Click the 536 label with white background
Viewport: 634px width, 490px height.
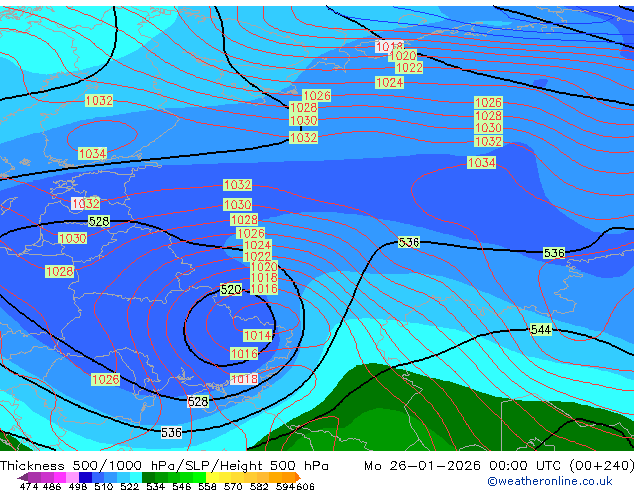pyautogui.click(x=171, y=433)
